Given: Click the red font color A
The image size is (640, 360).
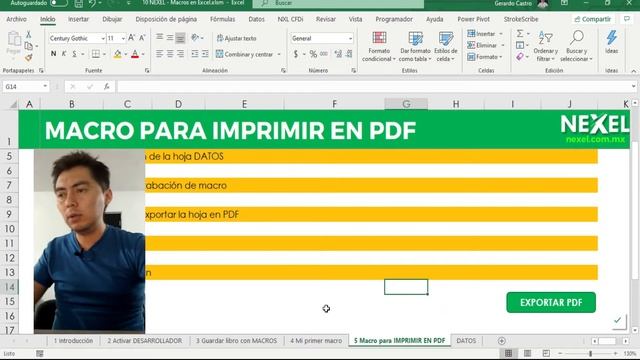Looking at the screenshot, I should (135, 54).
